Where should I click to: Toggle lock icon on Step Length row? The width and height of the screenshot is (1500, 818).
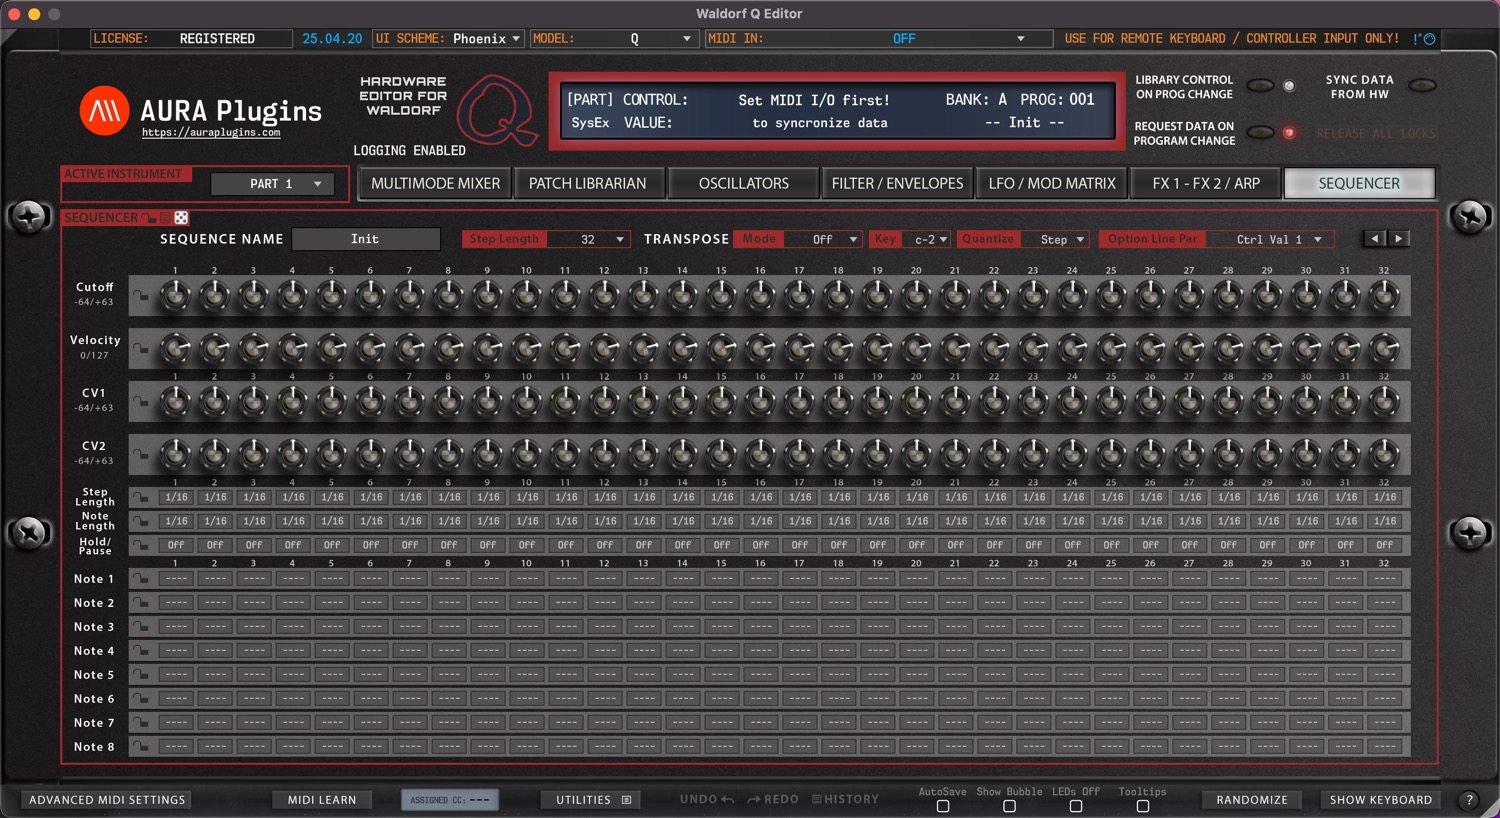[141, 497]
